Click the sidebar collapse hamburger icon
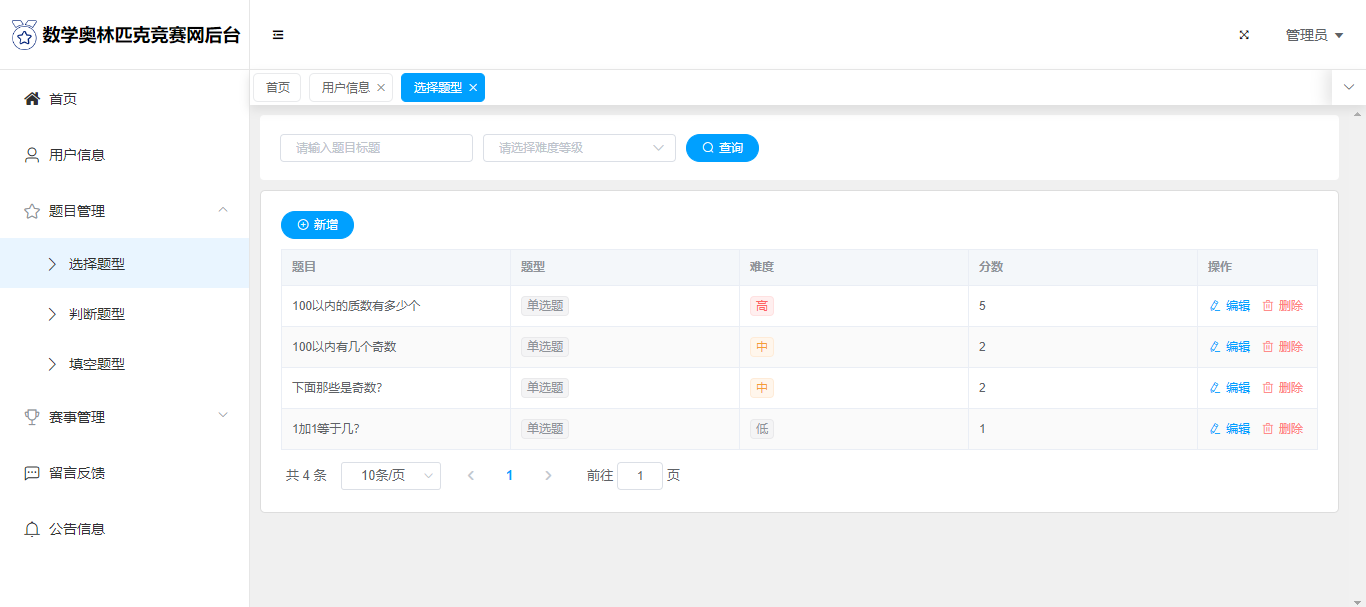 tap(278, 35)
